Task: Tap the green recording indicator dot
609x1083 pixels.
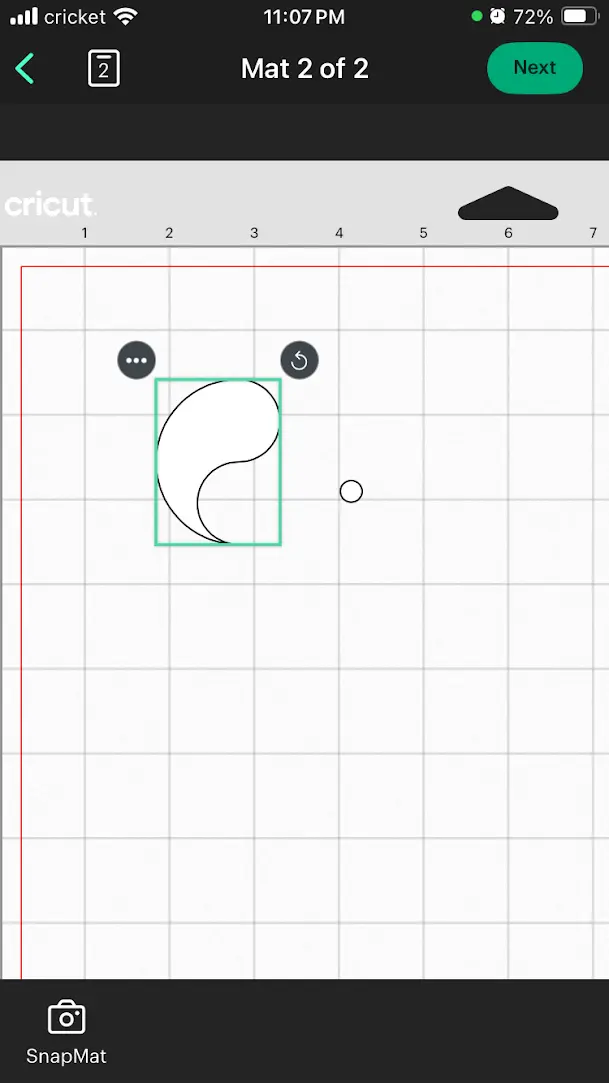Action: click(476, 16)
